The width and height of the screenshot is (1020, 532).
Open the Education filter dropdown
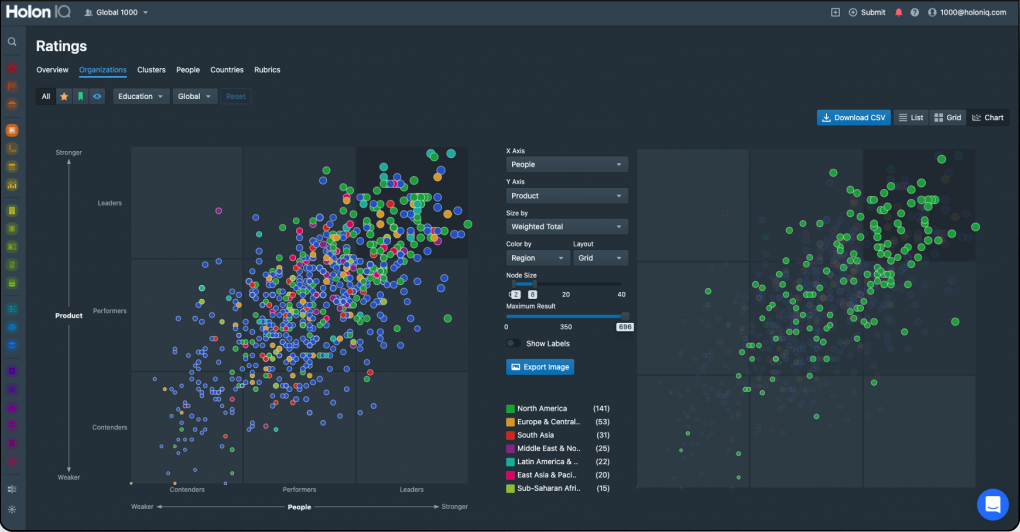pyautogui.click(x=140, y=96)
